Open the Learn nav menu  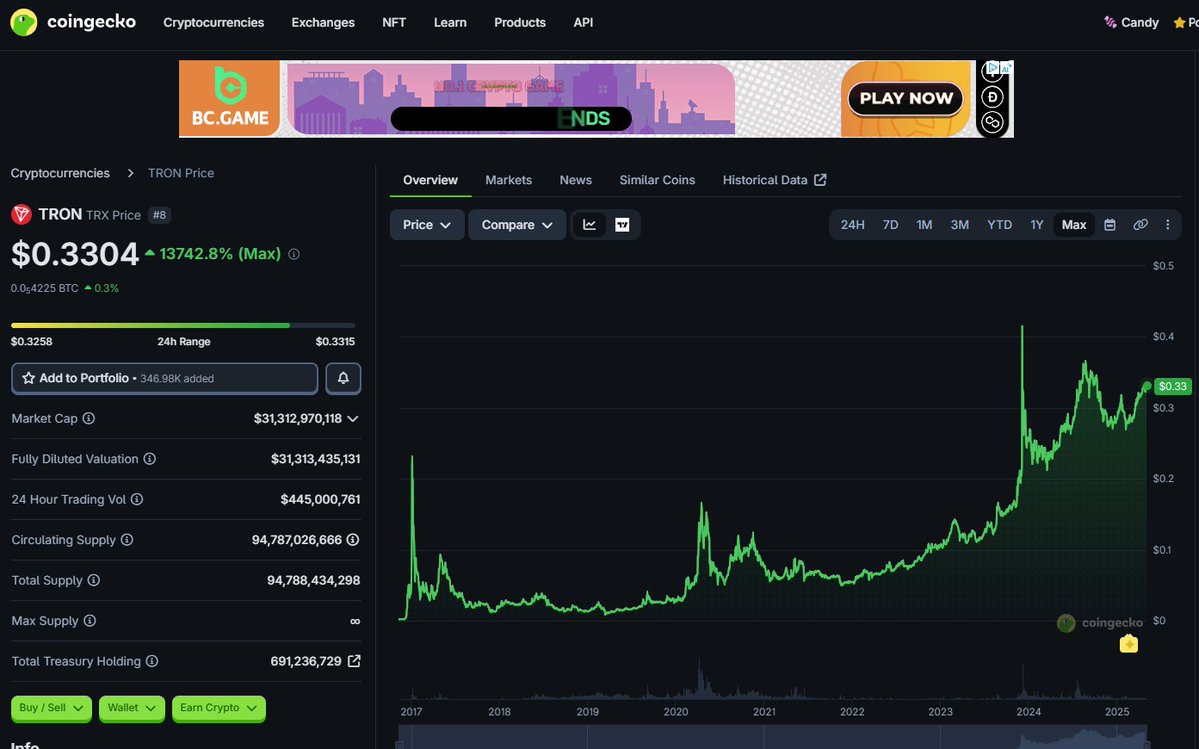point(450,22)
